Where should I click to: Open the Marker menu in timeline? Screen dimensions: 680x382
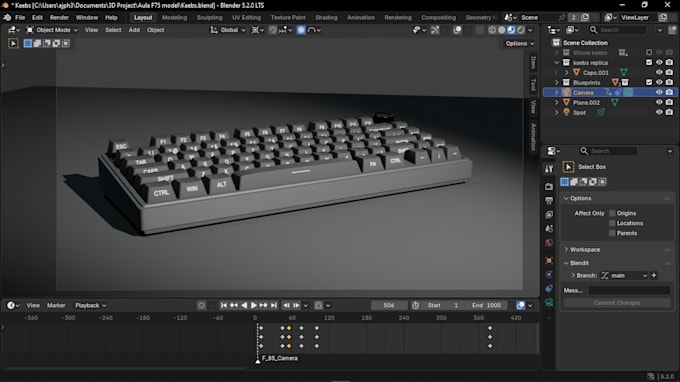pyautogui.click(x=56, y=305)
